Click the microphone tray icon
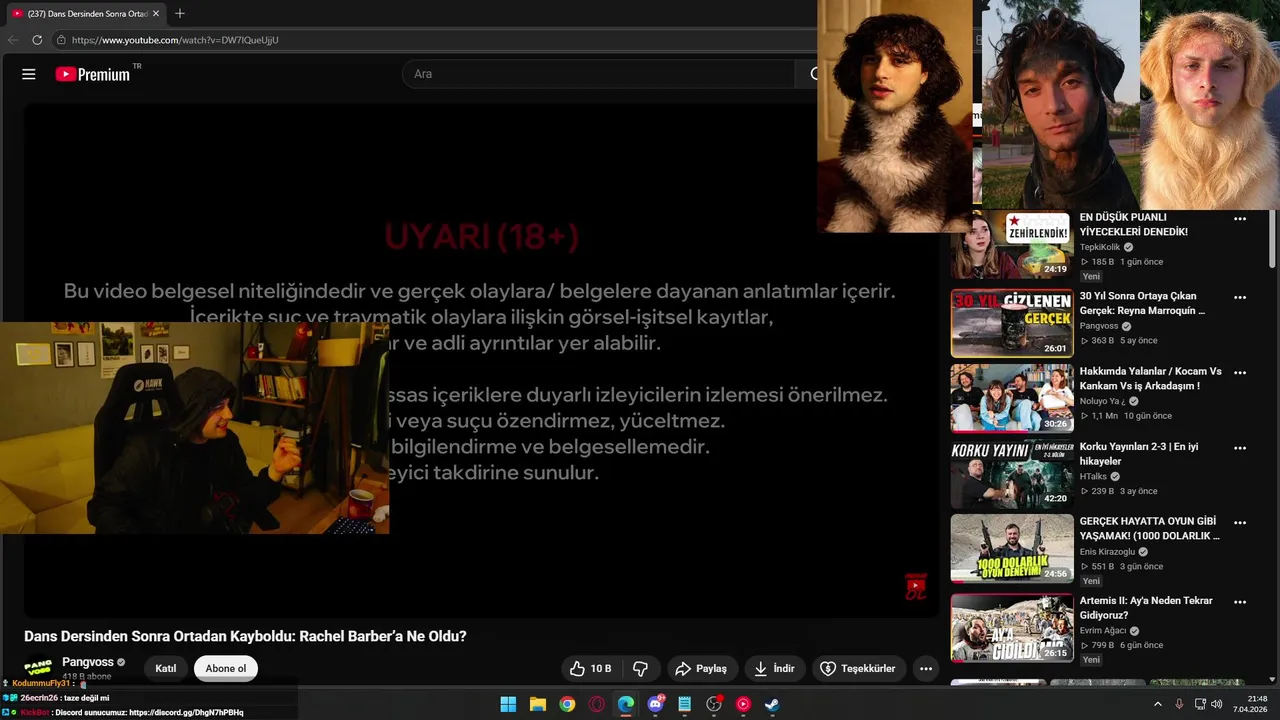Screen dimensions: 1280x720 [x=1179, y=704]
